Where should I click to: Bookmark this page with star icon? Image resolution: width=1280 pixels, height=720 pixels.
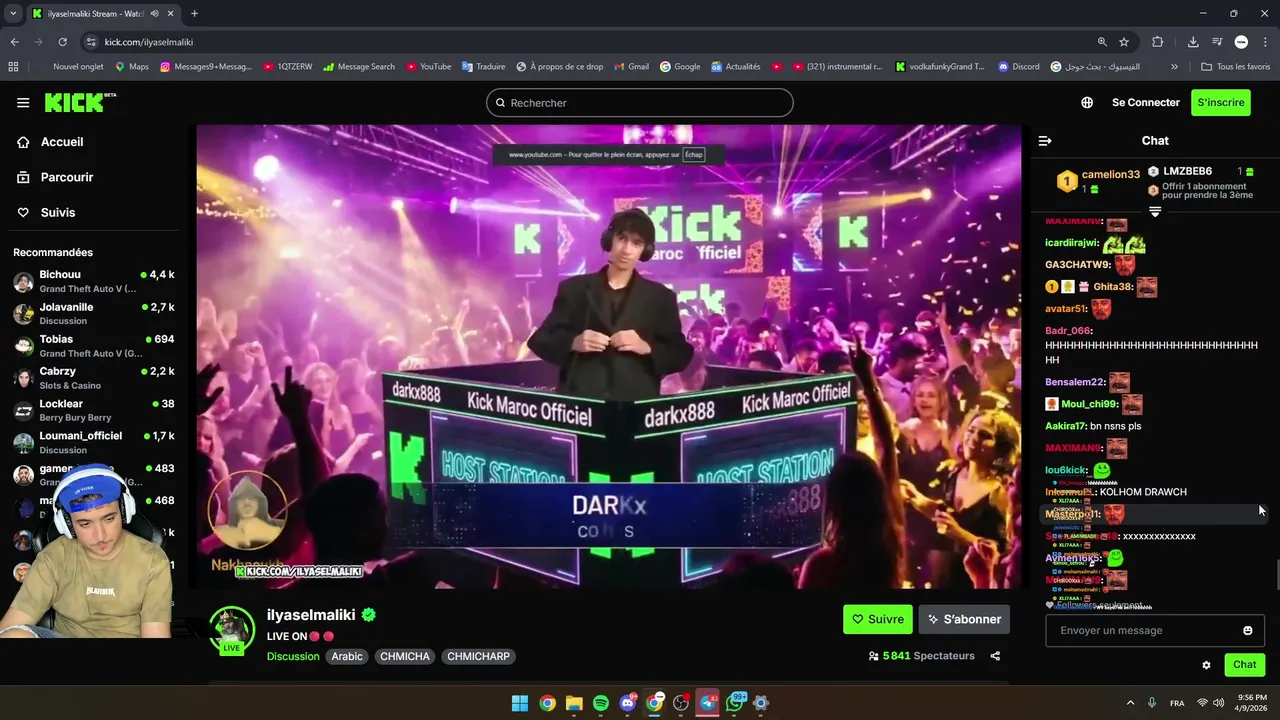[x=1124, y=42]
